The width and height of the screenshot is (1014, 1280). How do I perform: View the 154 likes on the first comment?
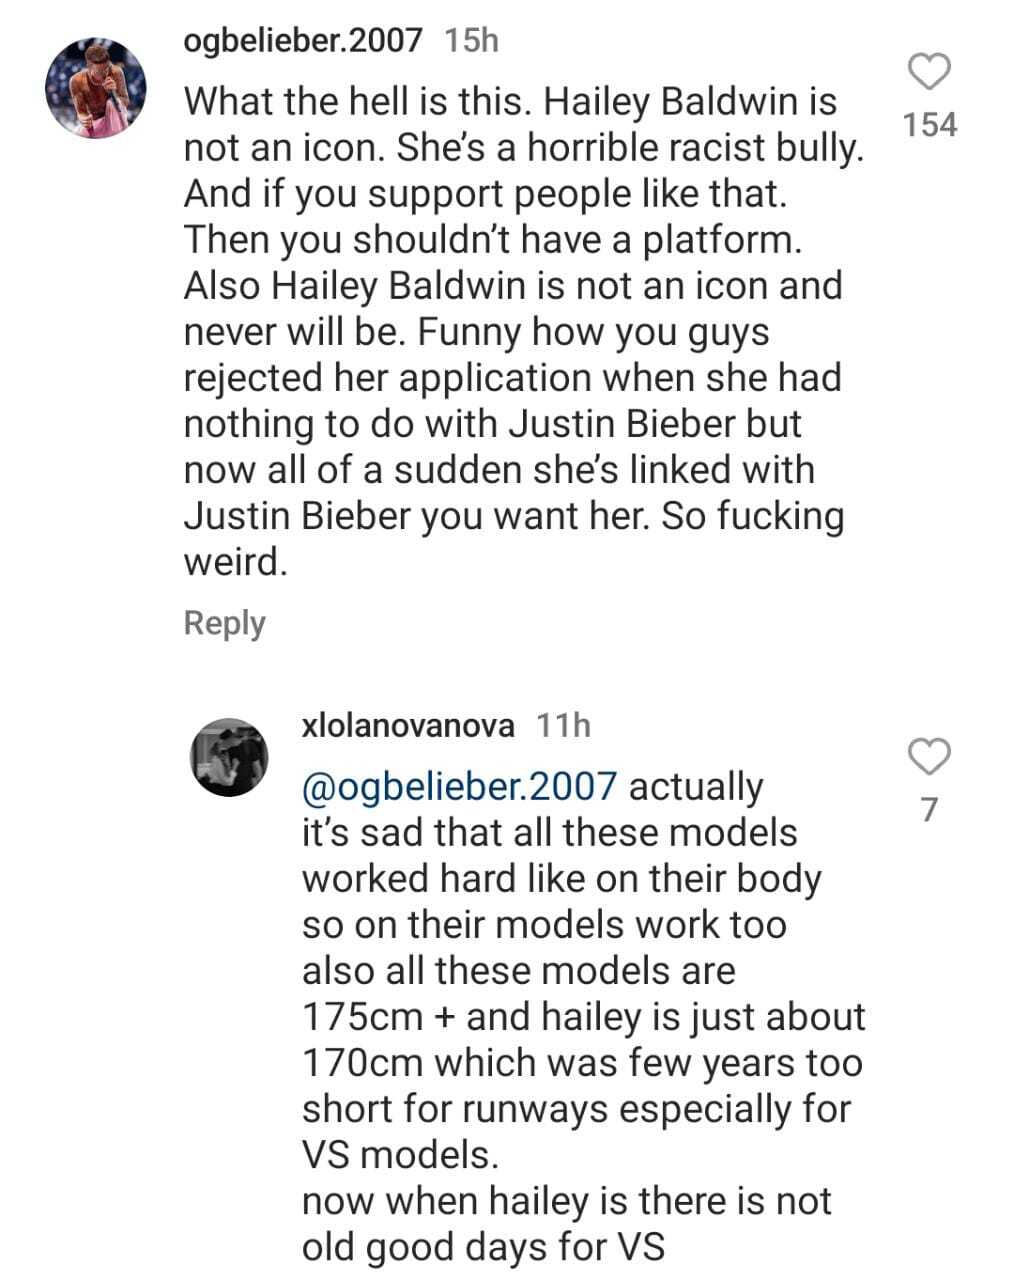click(x=929, y=125)
